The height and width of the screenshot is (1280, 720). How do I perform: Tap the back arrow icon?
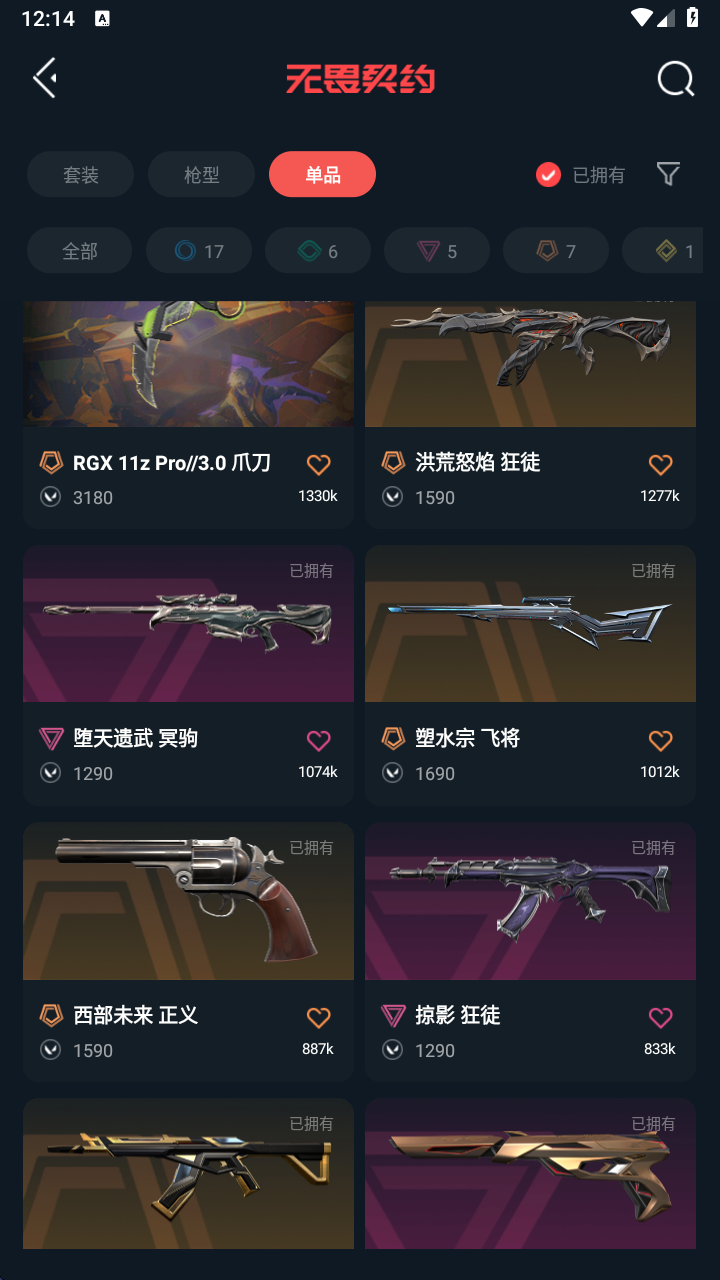click(45, 78)
